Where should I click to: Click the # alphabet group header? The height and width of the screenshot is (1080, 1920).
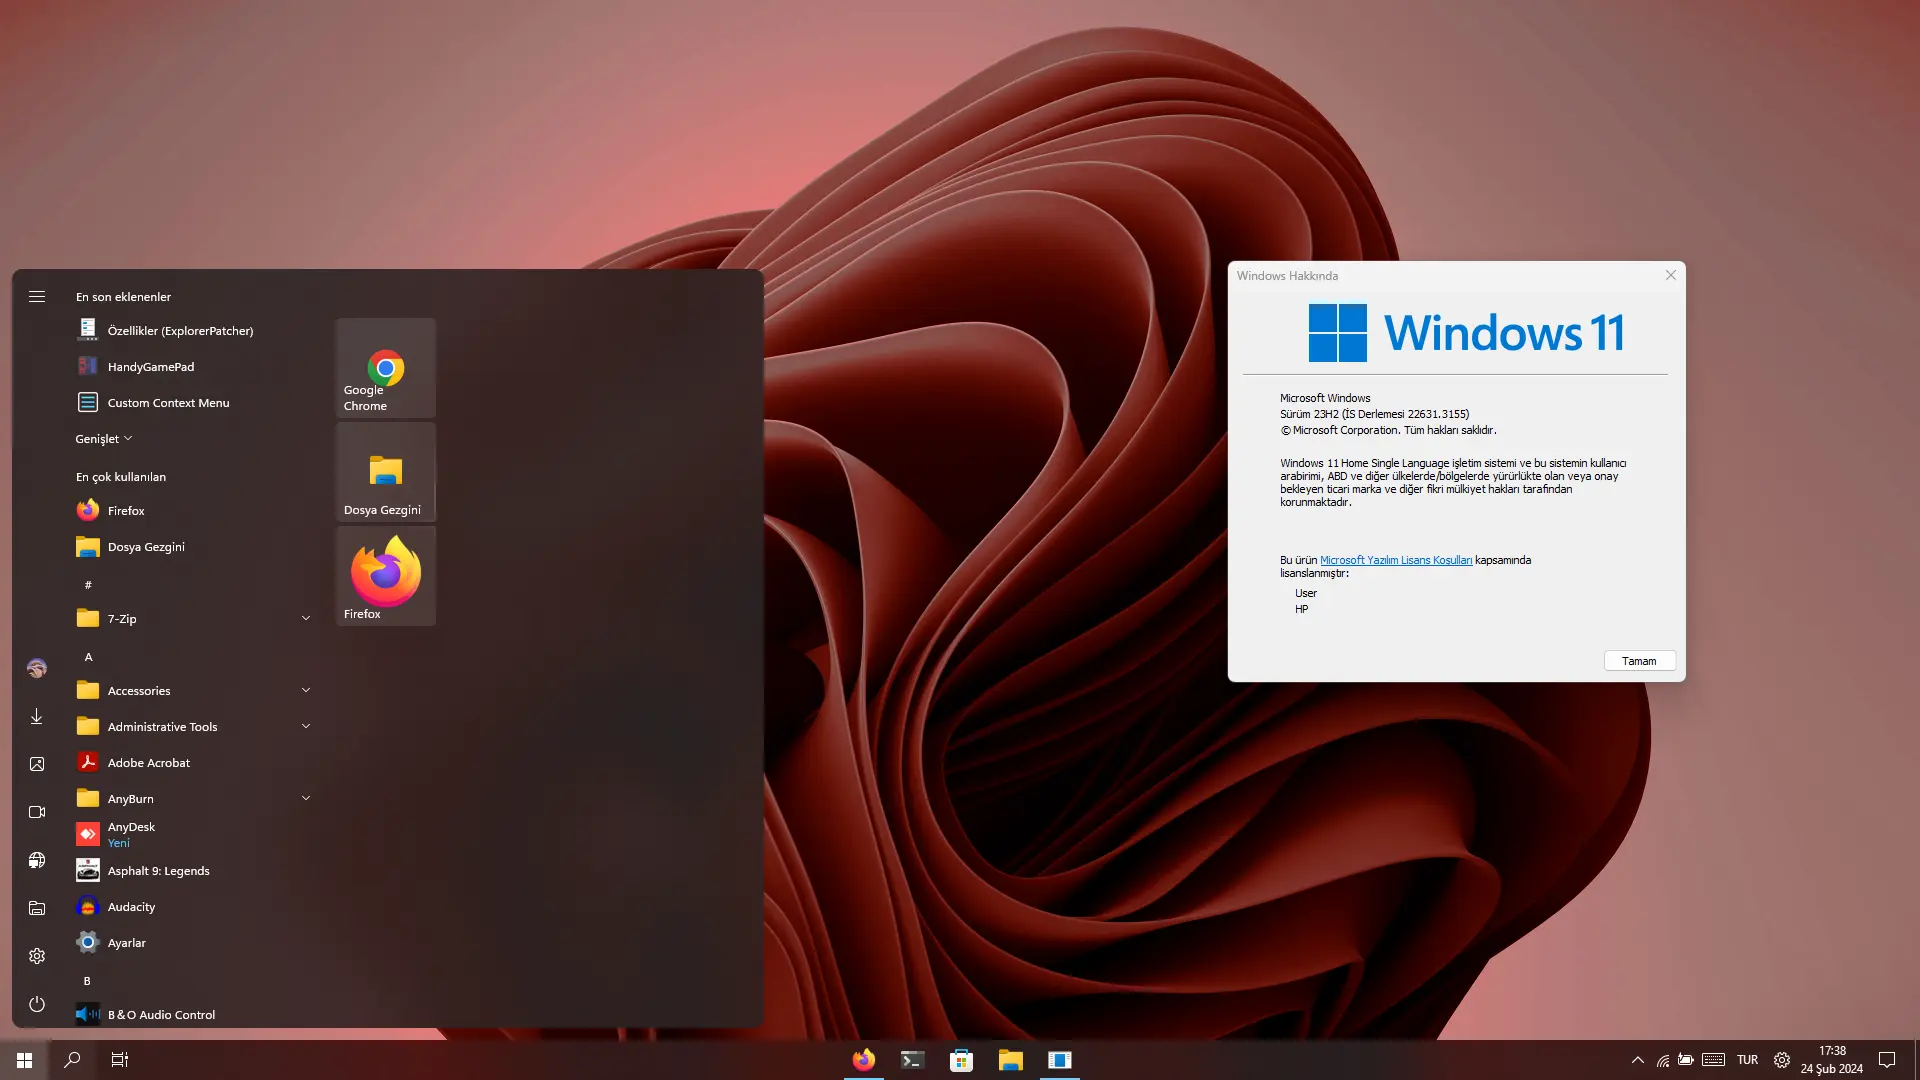pyautogui.click(x=88, y=584)
